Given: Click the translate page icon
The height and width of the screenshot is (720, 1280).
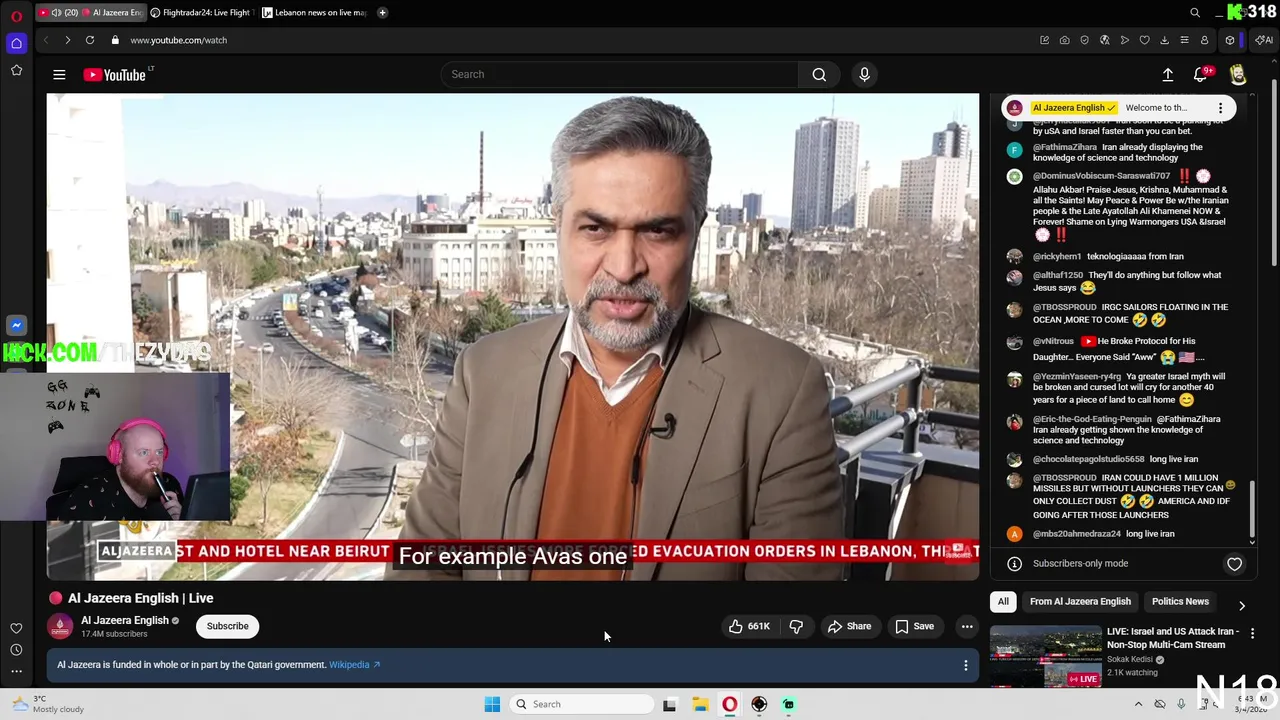Looking at the screenshot, I should coord(1104,40).
